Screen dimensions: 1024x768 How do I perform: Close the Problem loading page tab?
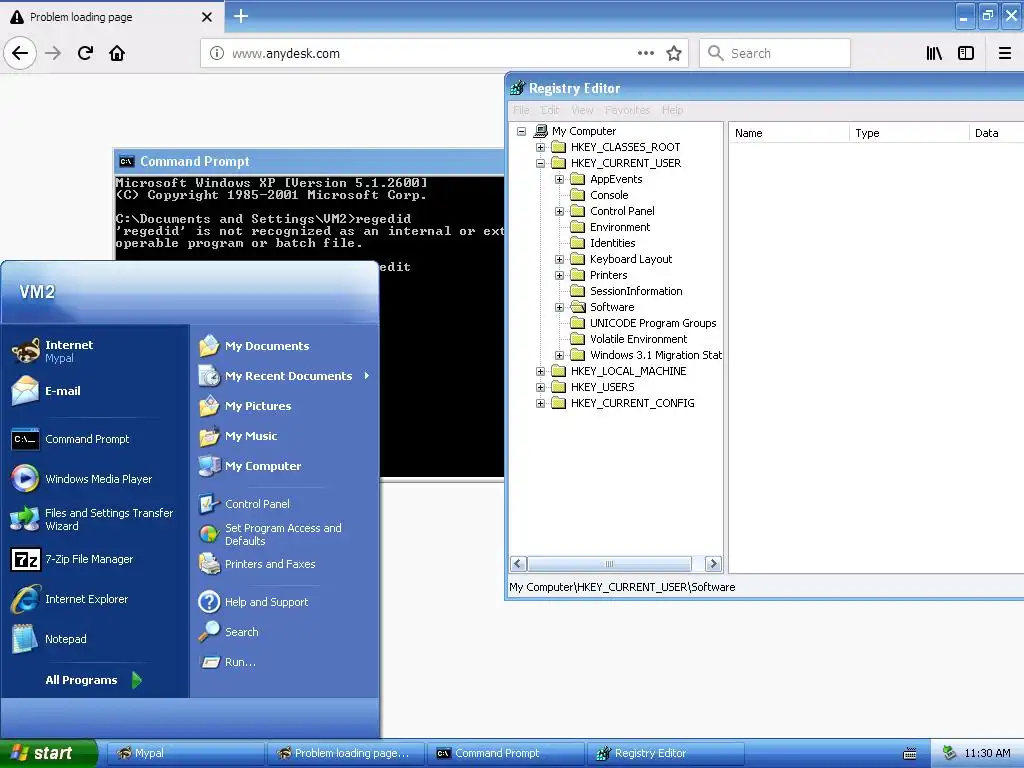pos(207,17)
